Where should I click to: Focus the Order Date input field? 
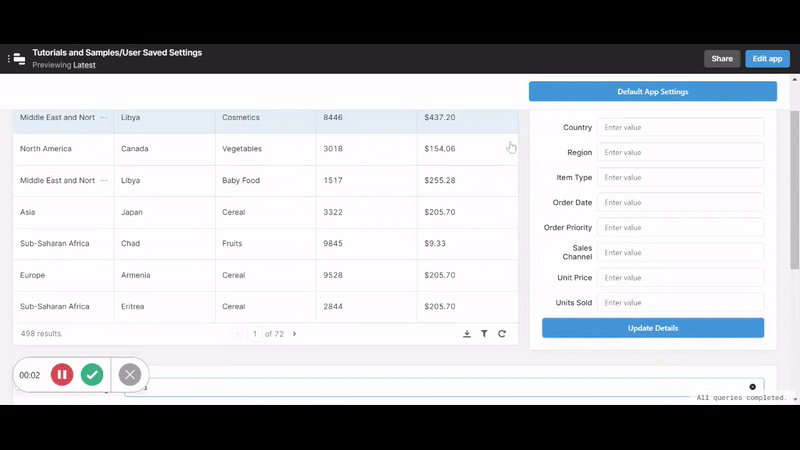pos(681,203)
